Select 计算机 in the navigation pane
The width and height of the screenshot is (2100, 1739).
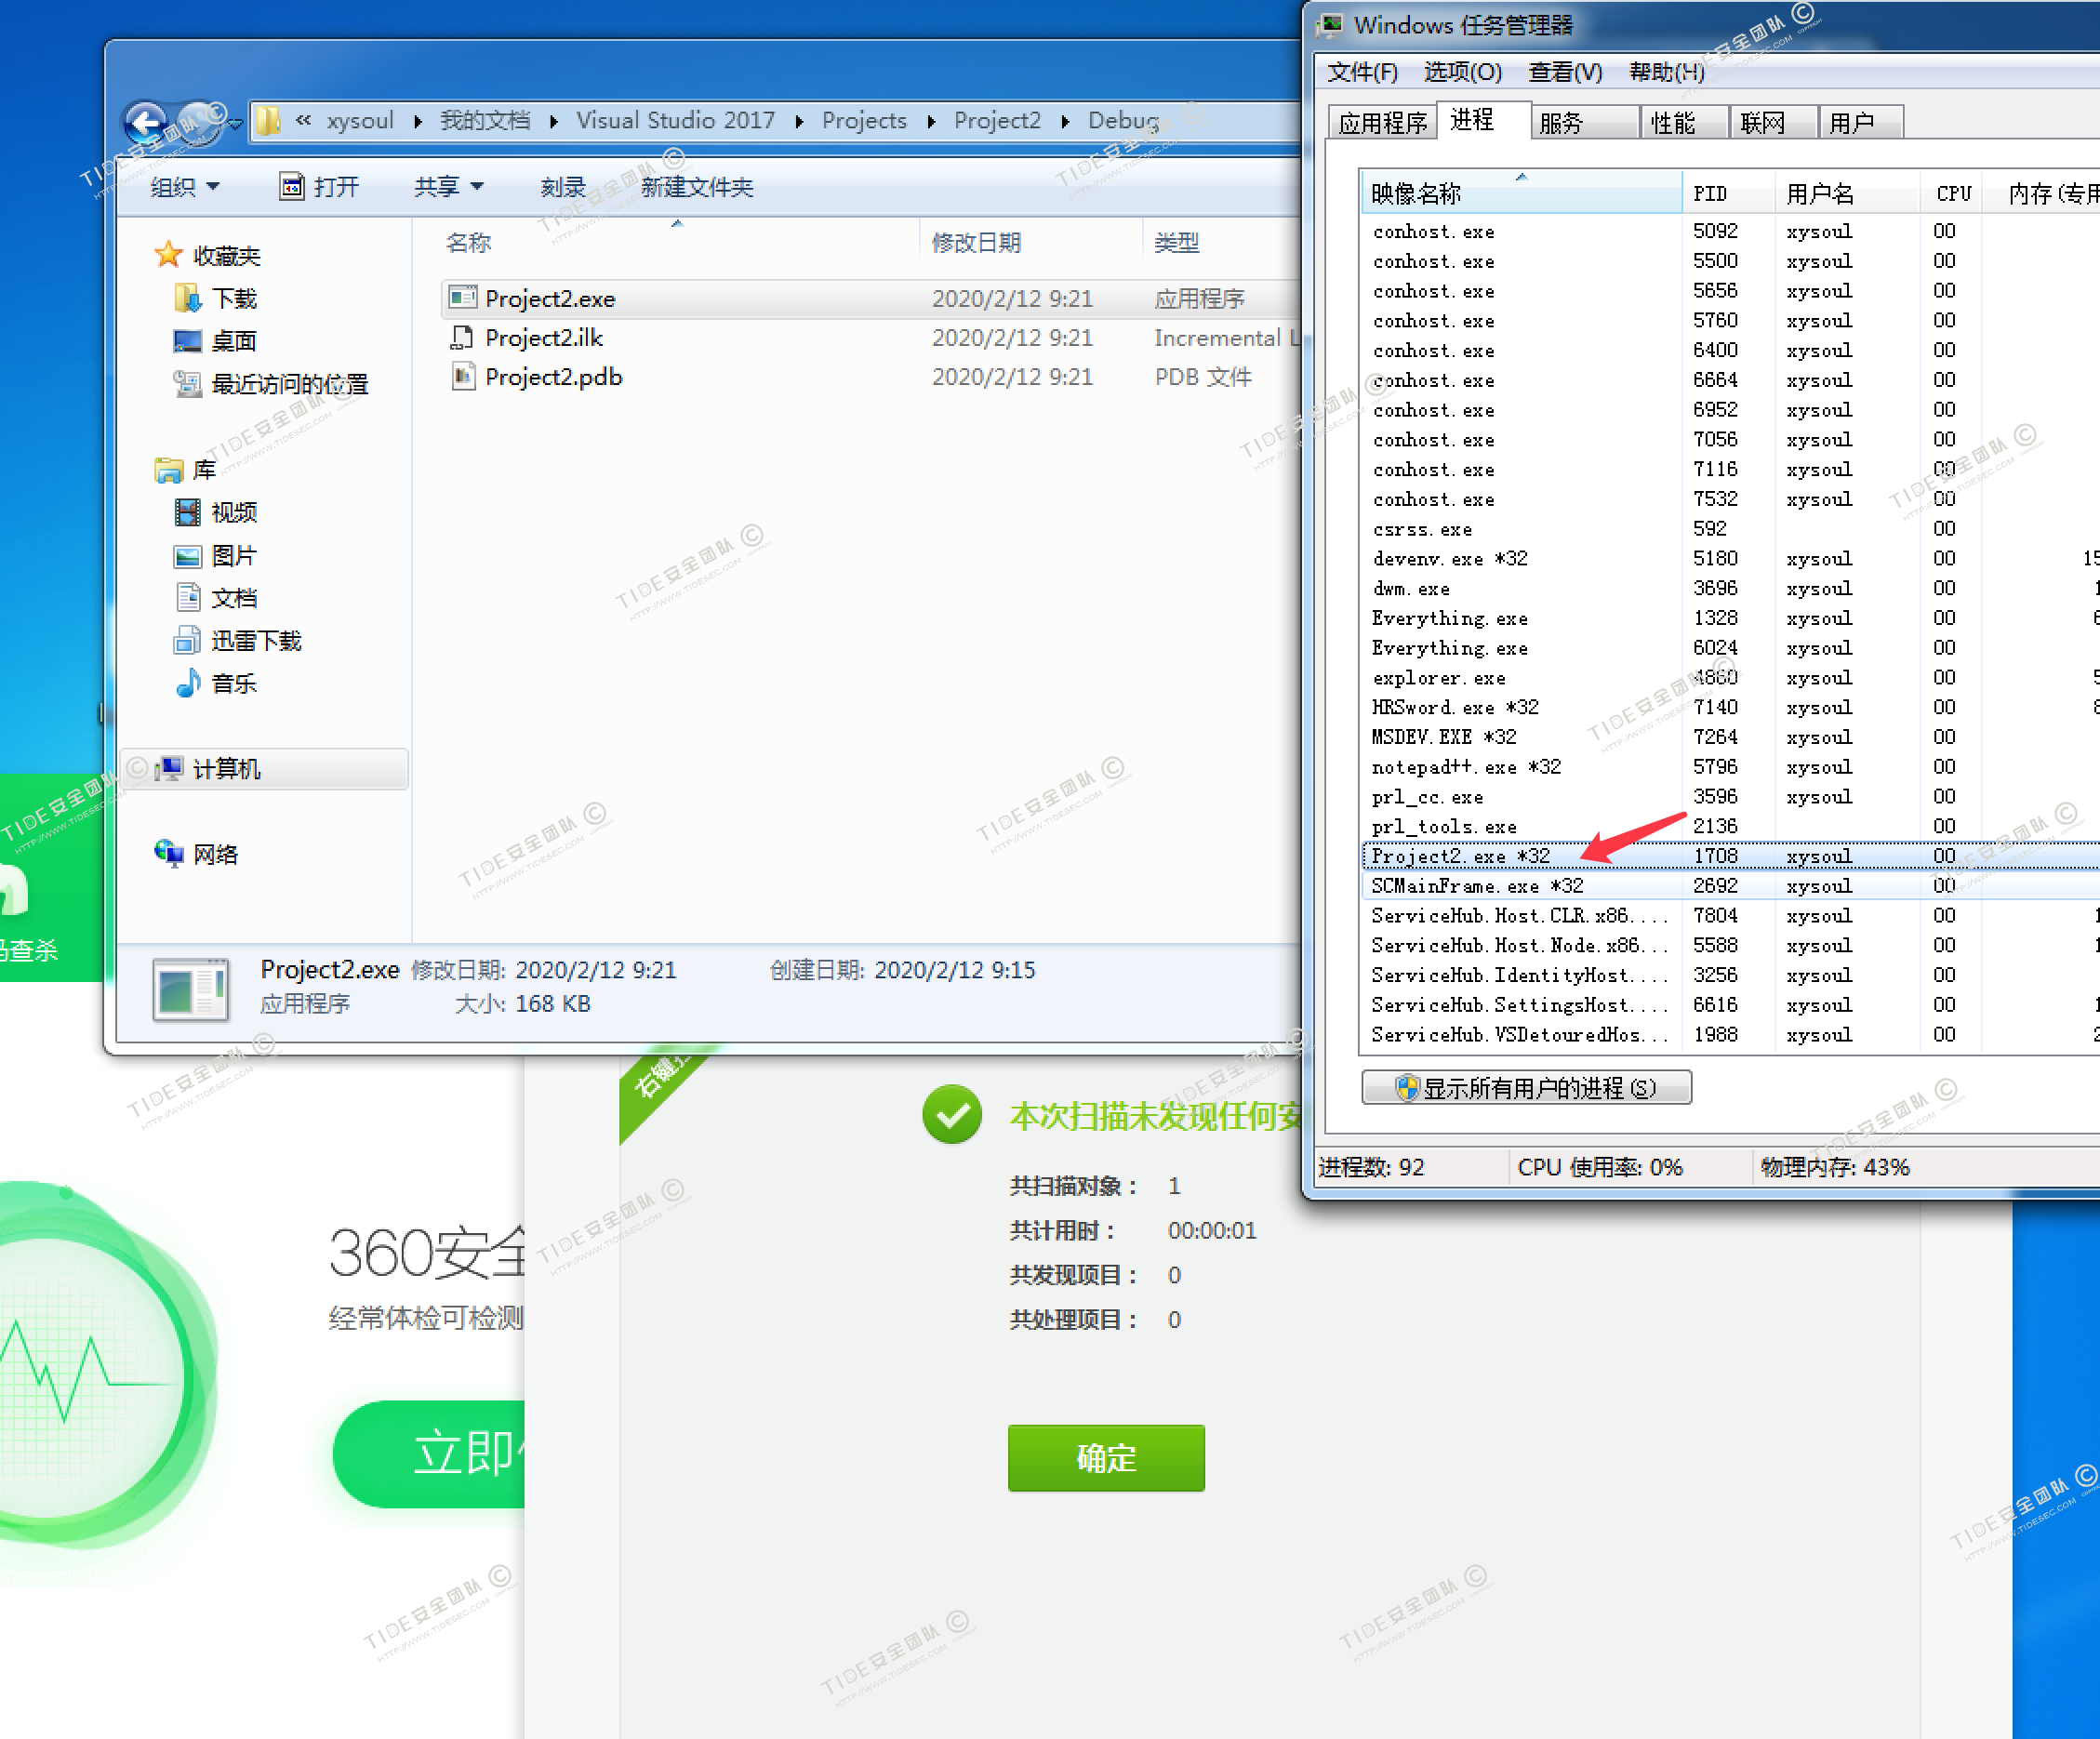click(x=226, y=768)
